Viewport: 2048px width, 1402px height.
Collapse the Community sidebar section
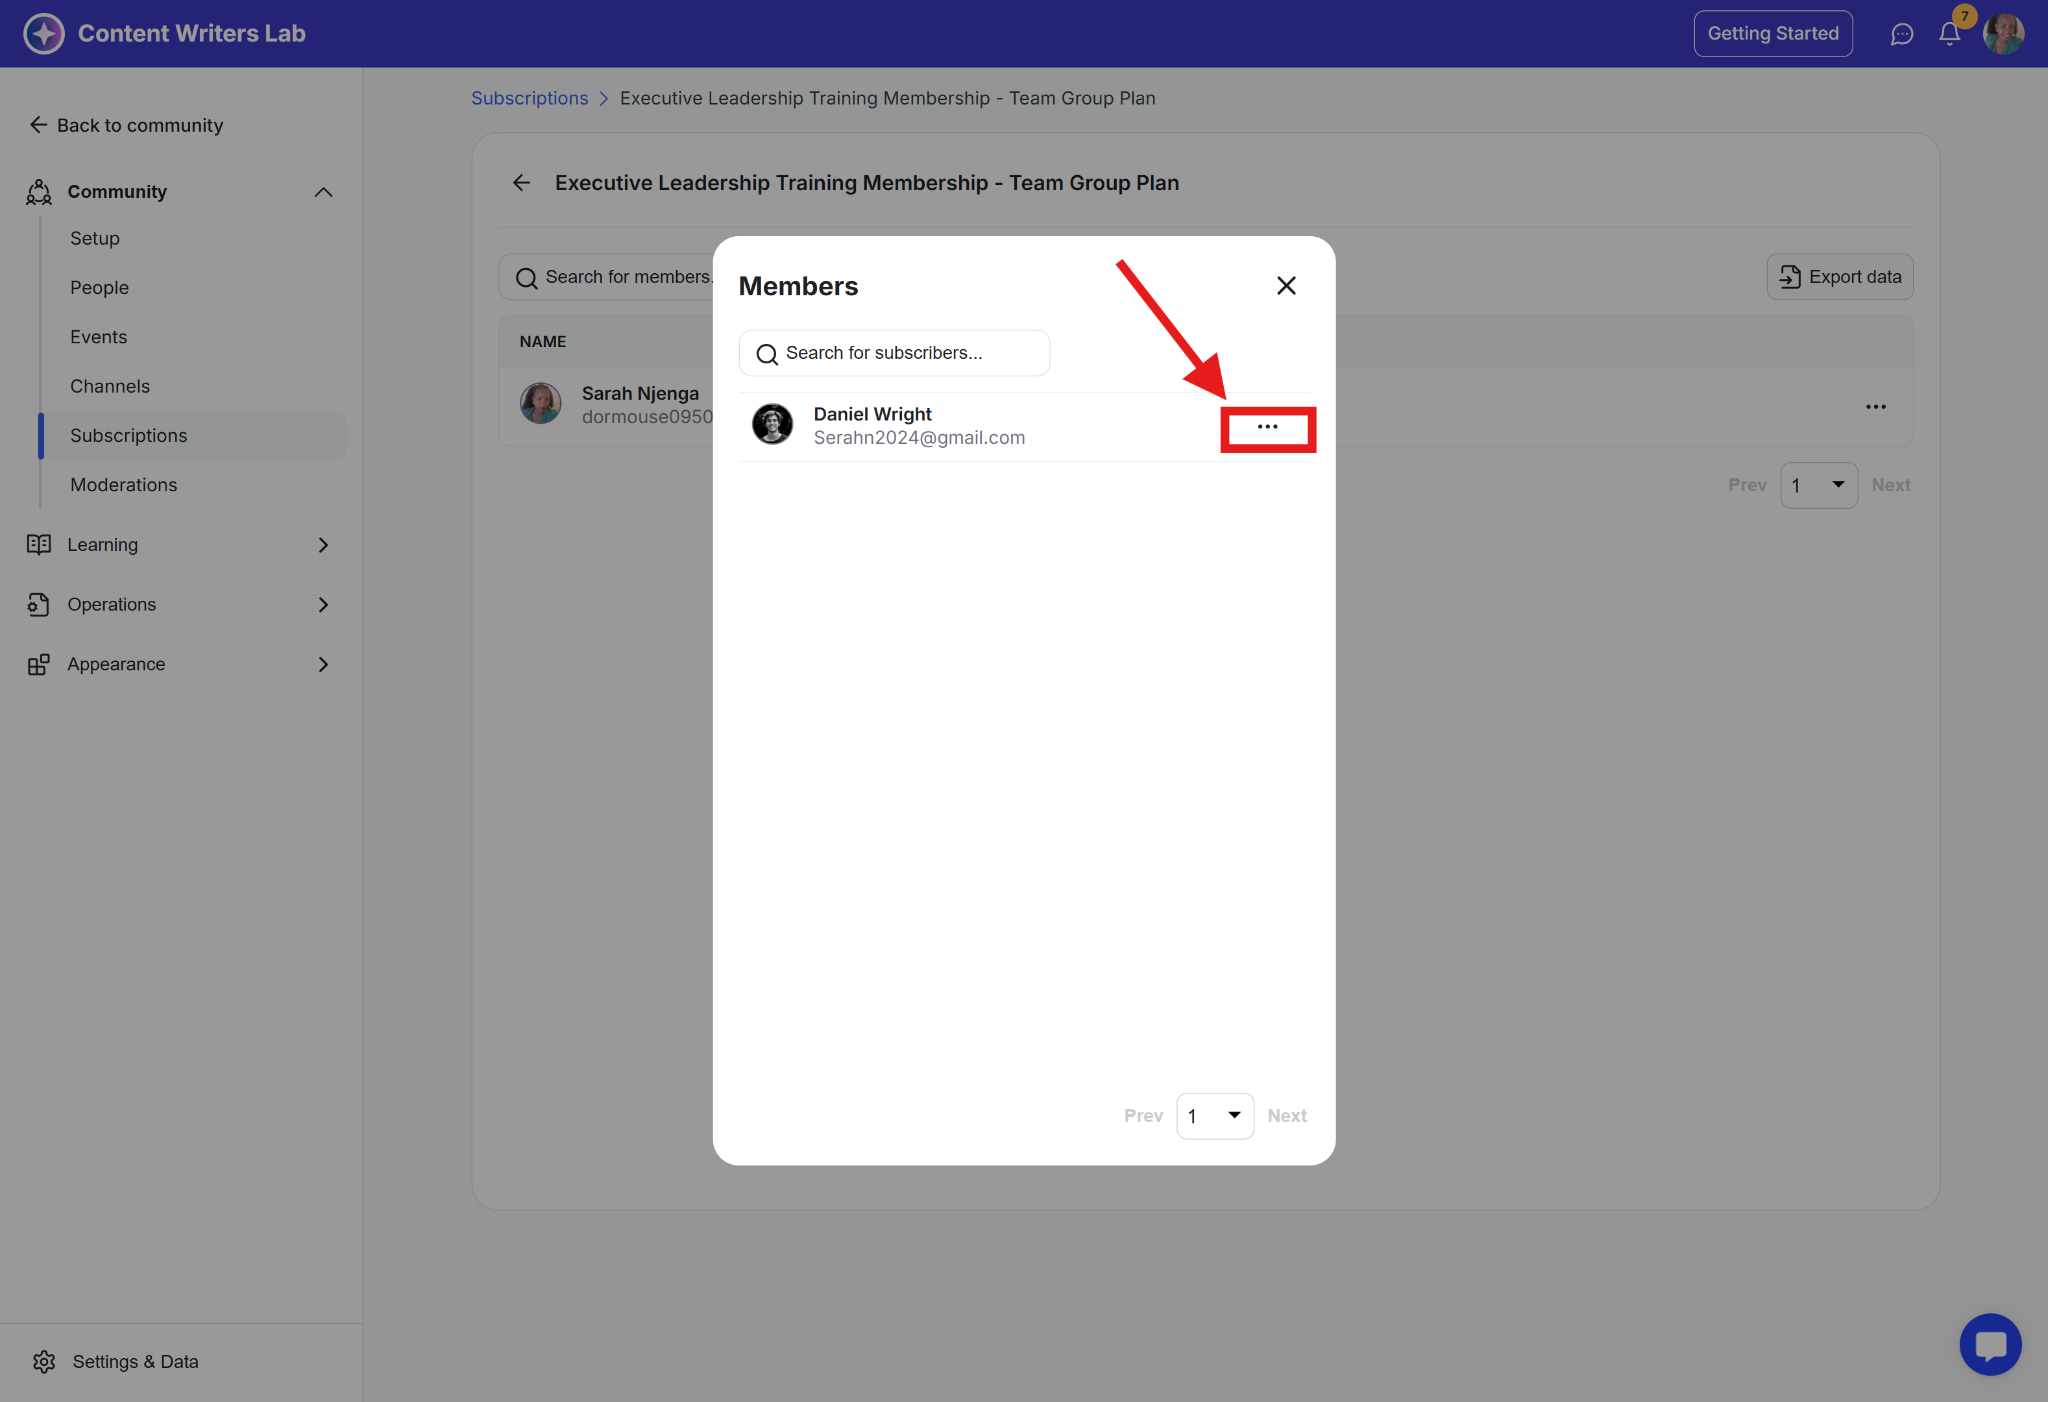tap(323, 192)
